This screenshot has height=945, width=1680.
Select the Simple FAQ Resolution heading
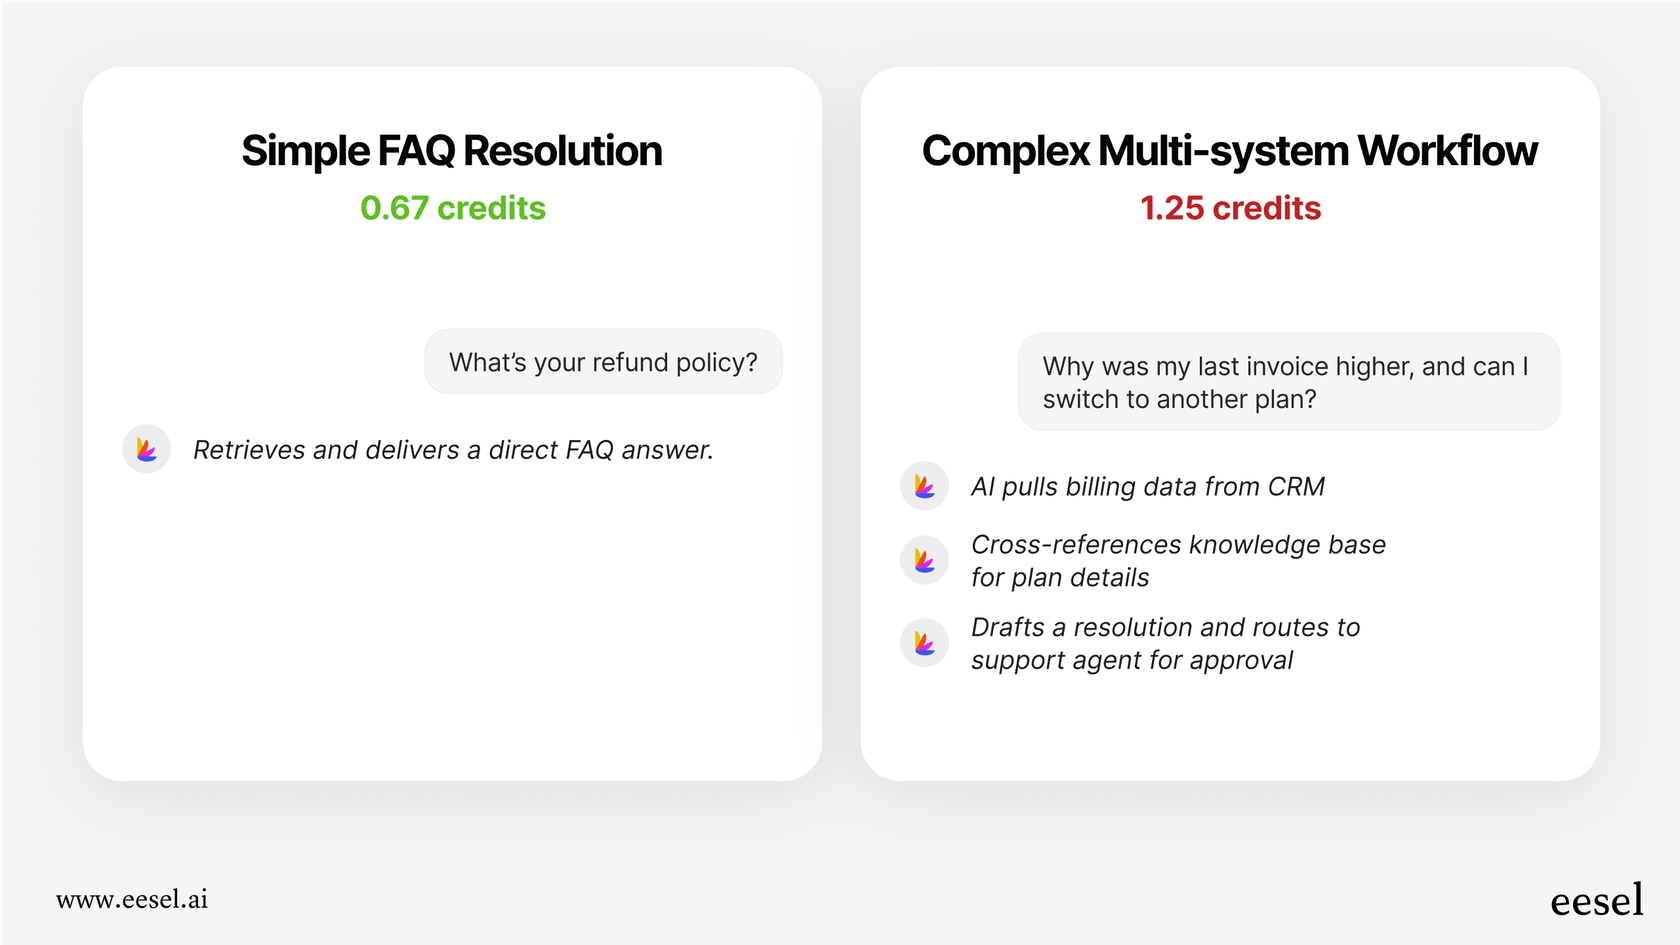point(452,151)
